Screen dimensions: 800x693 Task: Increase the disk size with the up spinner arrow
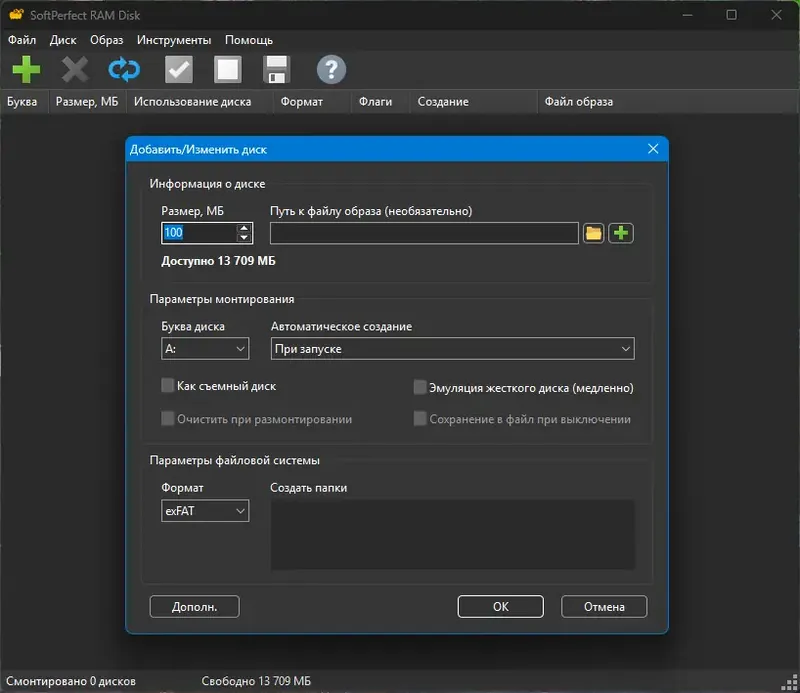tap(244, 228)
